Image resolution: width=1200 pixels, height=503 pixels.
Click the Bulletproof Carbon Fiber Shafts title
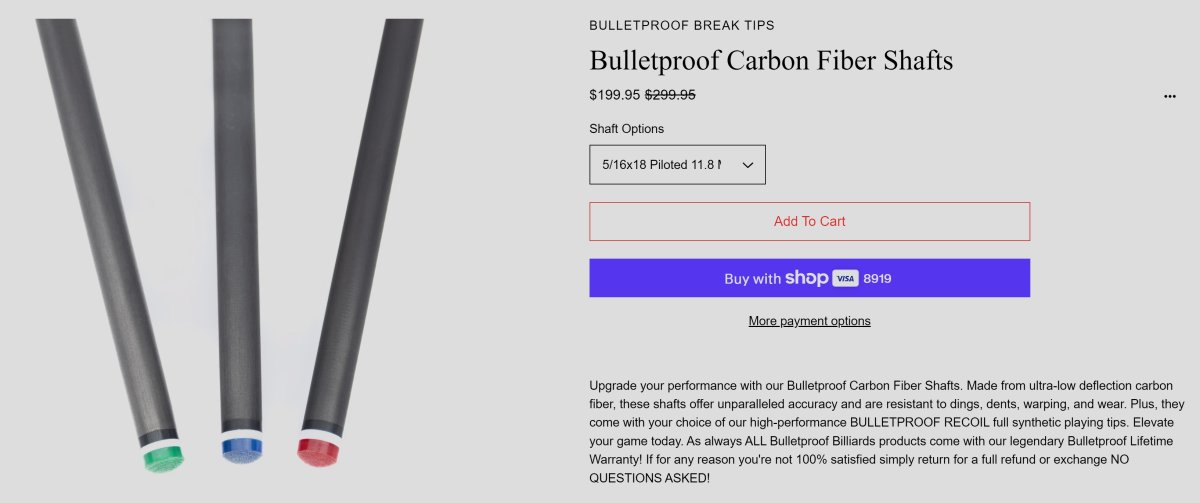tap(771, 61)
